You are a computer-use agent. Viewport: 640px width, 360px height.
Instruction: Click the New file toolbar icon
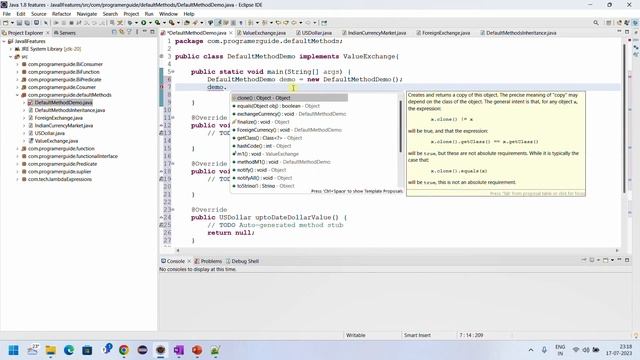point(6,23)
